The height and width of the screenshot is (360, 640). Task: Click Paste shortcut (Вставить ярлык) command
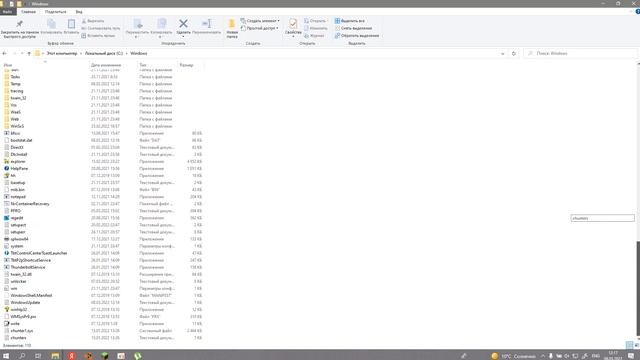click(x=98, y=36)
